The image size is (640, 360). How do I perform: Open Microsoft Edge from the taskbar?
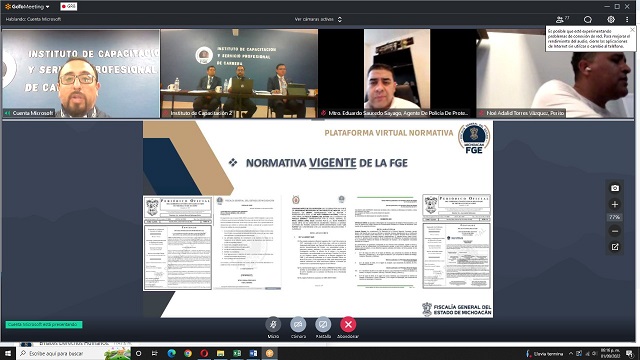coord(171,353)
